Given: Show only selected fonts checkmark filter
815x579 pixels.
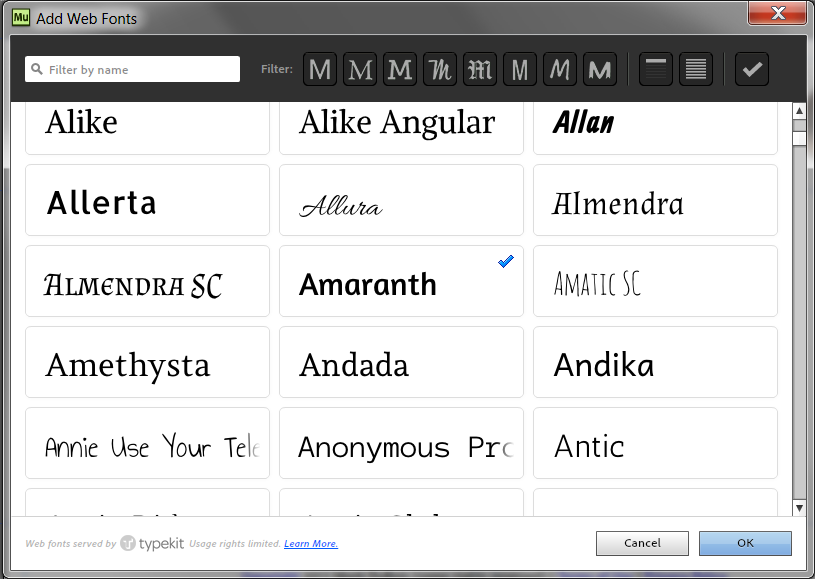Looking at the screenshot, I should (x=752, y=69).
